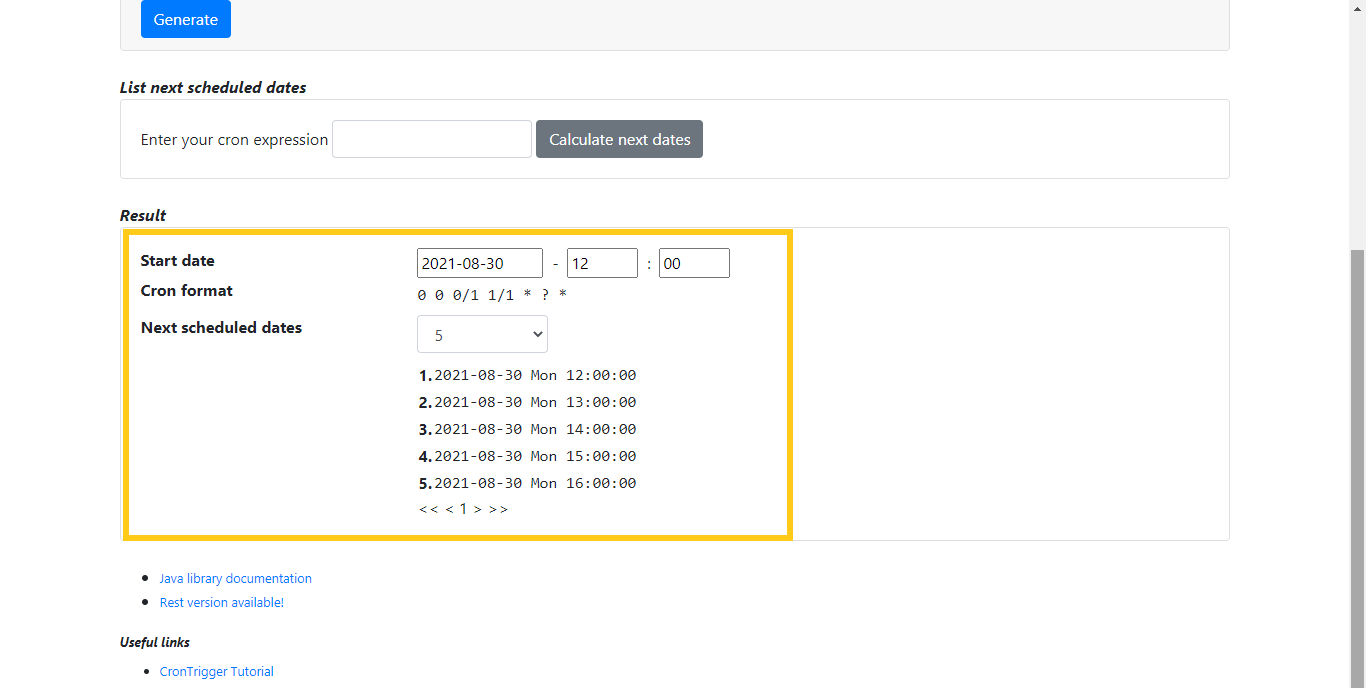
Task: Click the Generate button
Action: [x=185, y=19]
